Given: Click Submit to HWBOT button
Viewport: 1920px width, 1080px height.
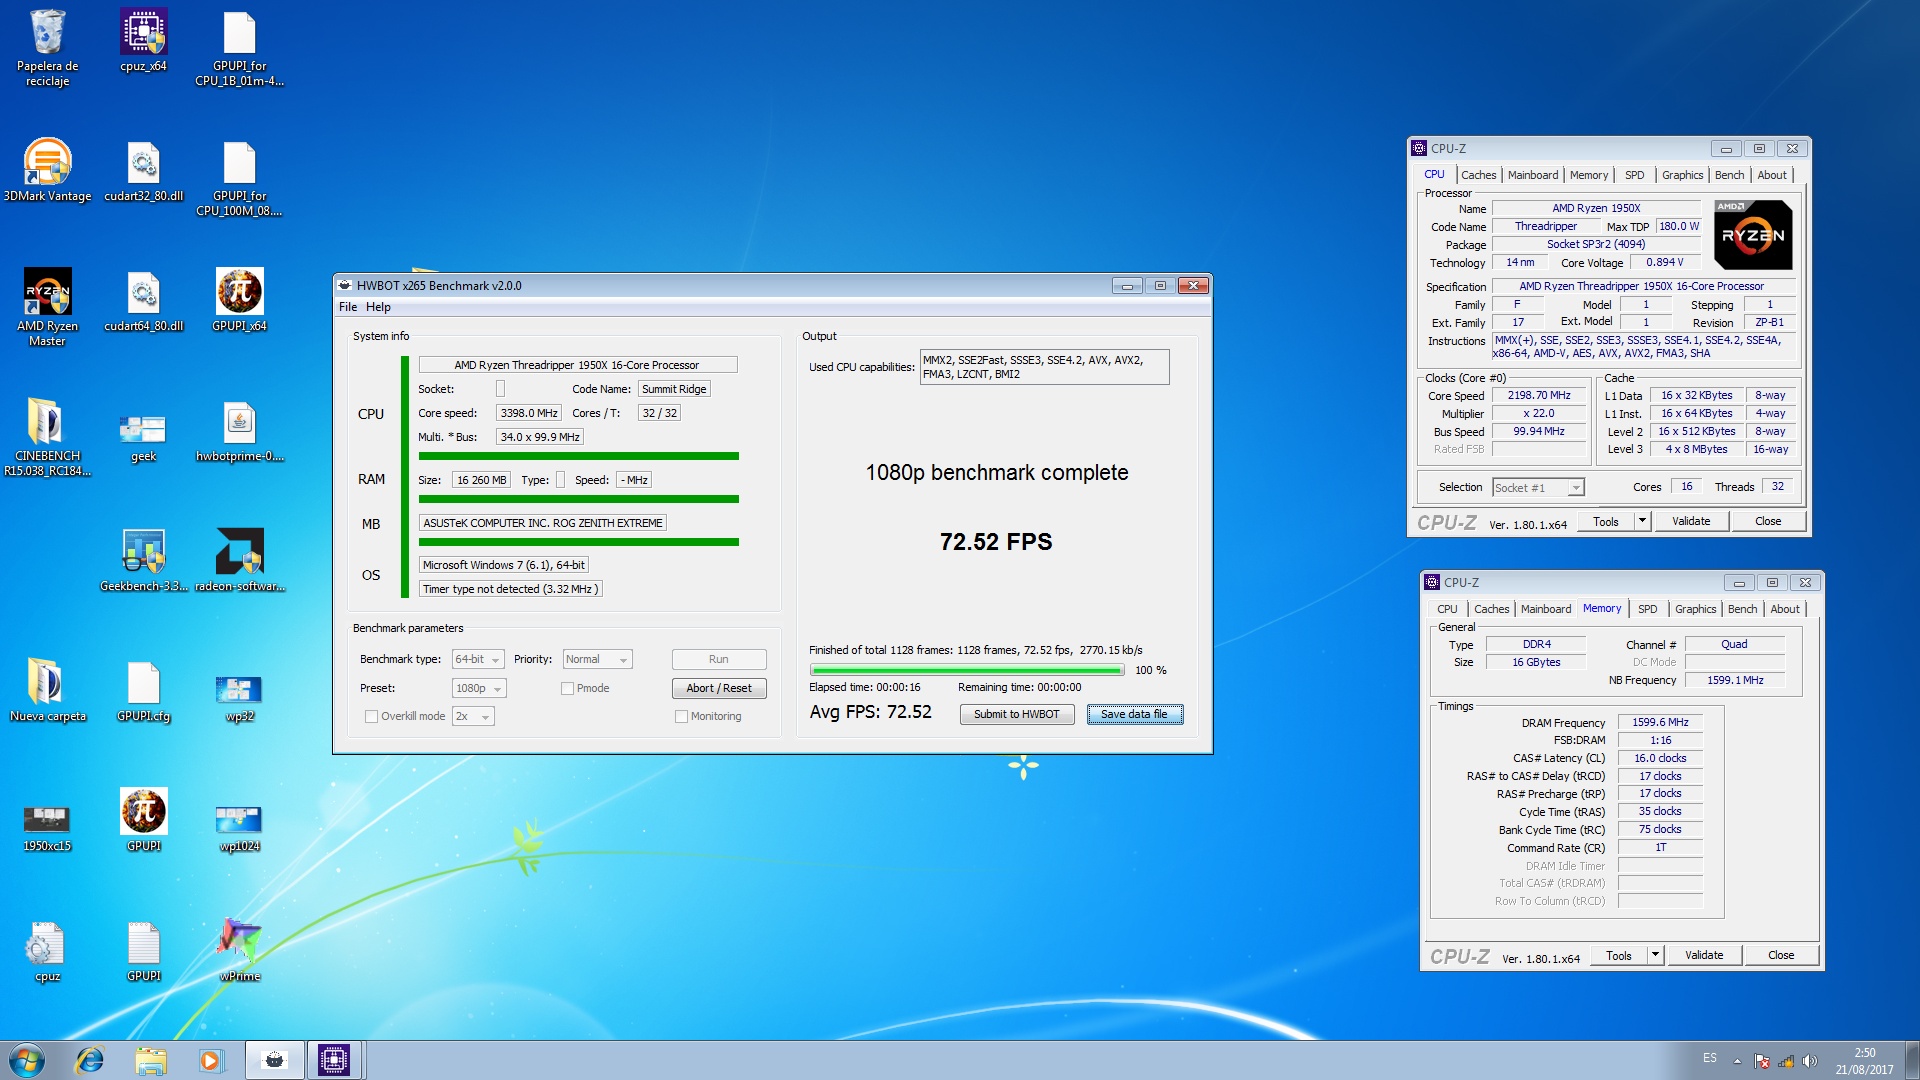Looking at the screenshot, I should (1016, 714).
